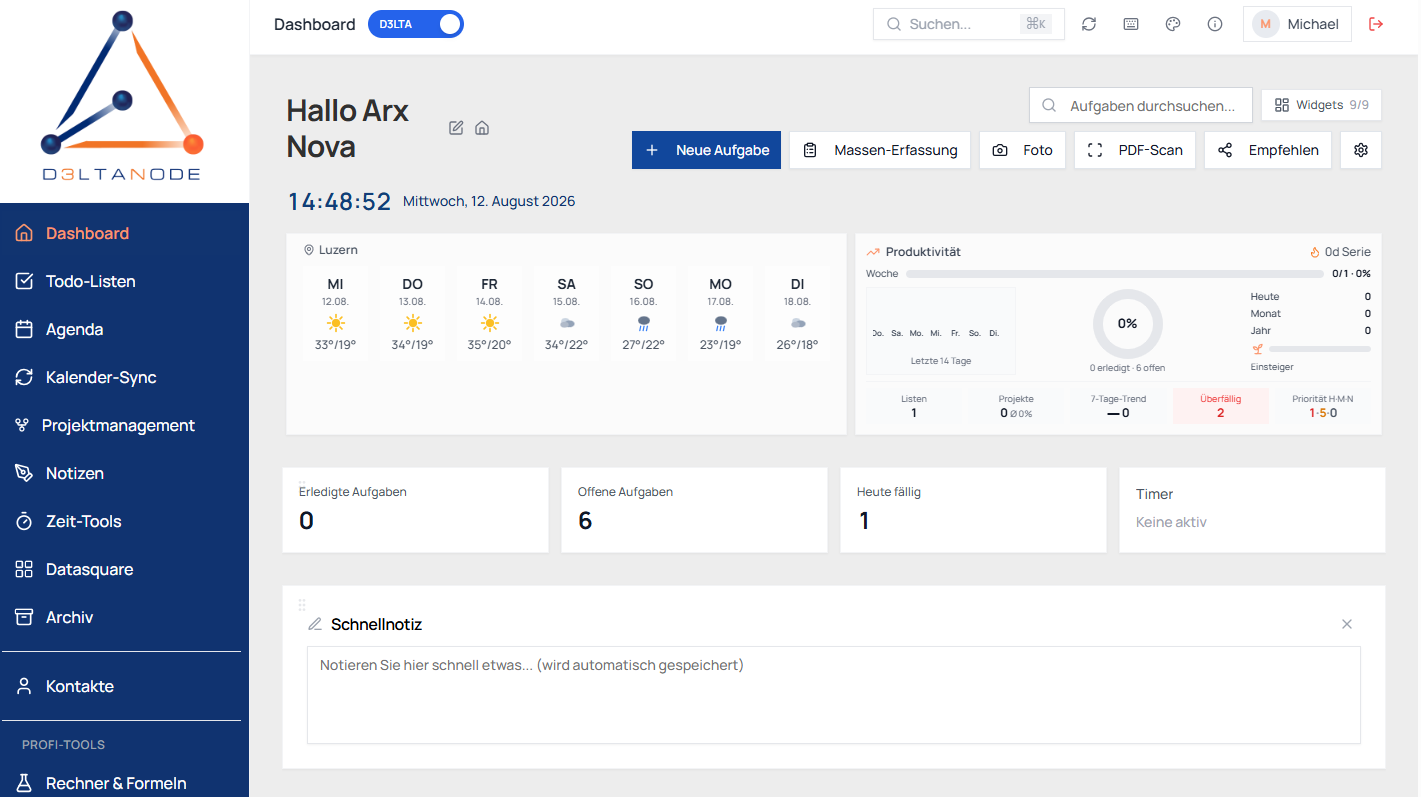
Task: Click the edit pencil beside Hallo Arx Nova
Action: pyautogui.click(x=456, y=128)
